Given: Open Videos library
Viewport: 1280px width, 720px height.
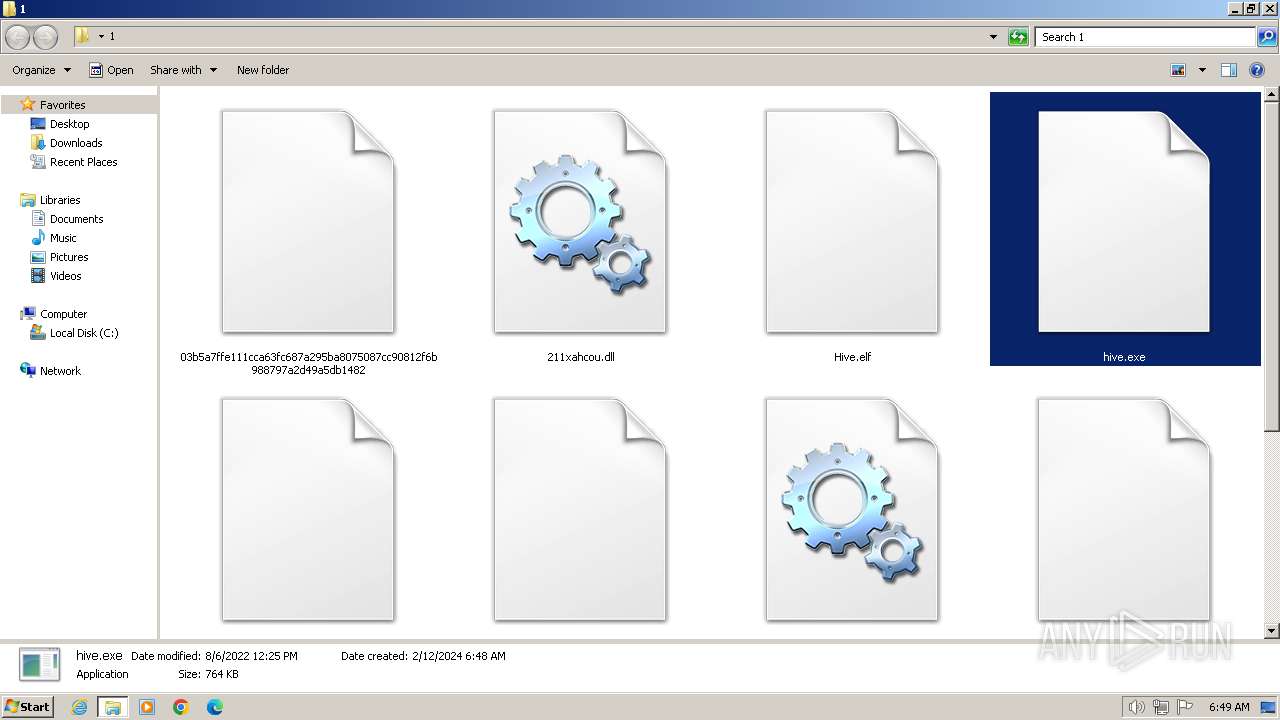Looking at the screenshot, I should click(65, 276).
